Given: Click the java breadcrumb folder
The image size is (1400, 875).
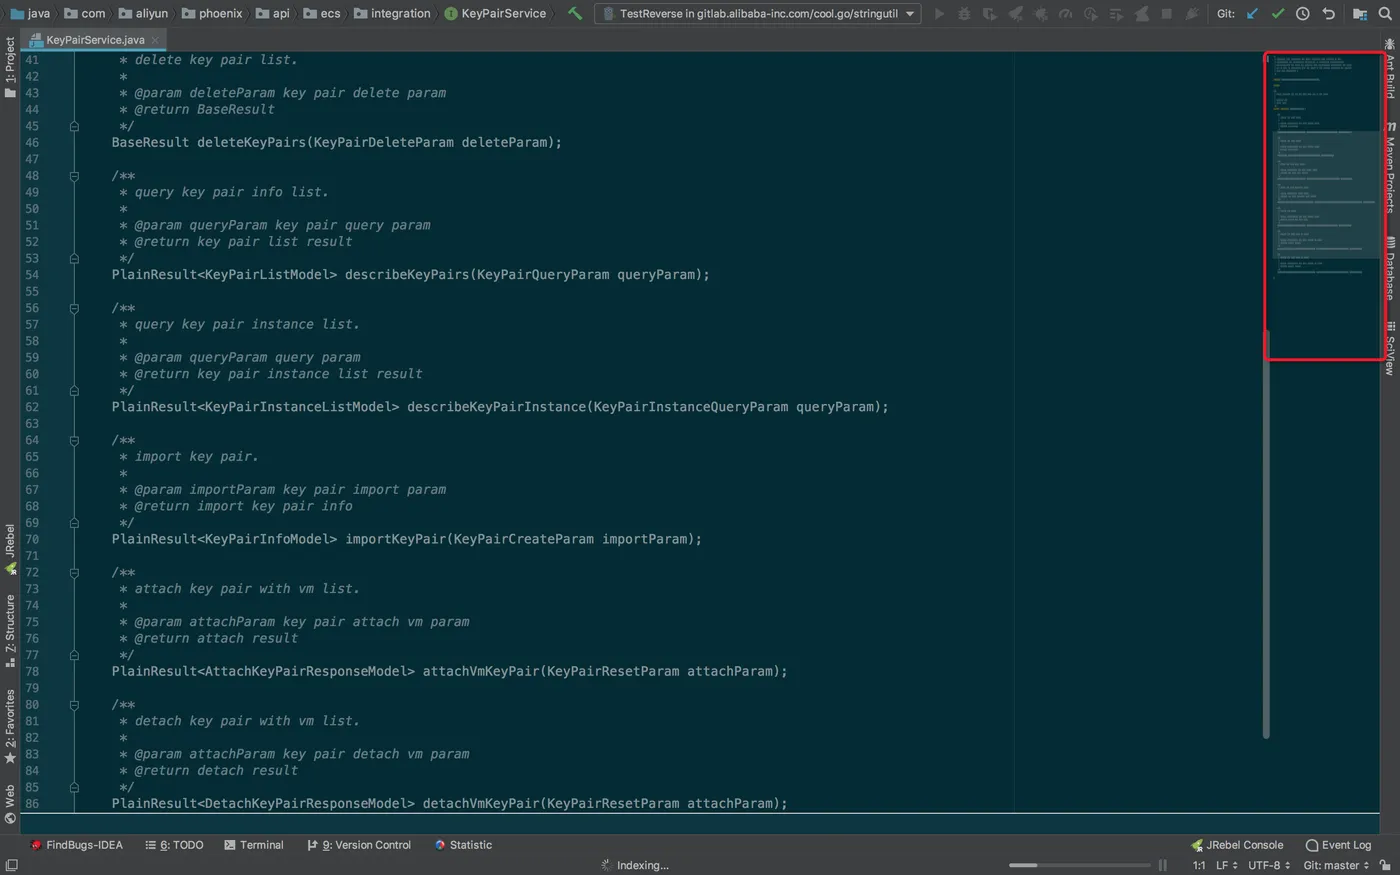Looking at the screenshot, I should (x=30, y=14).
